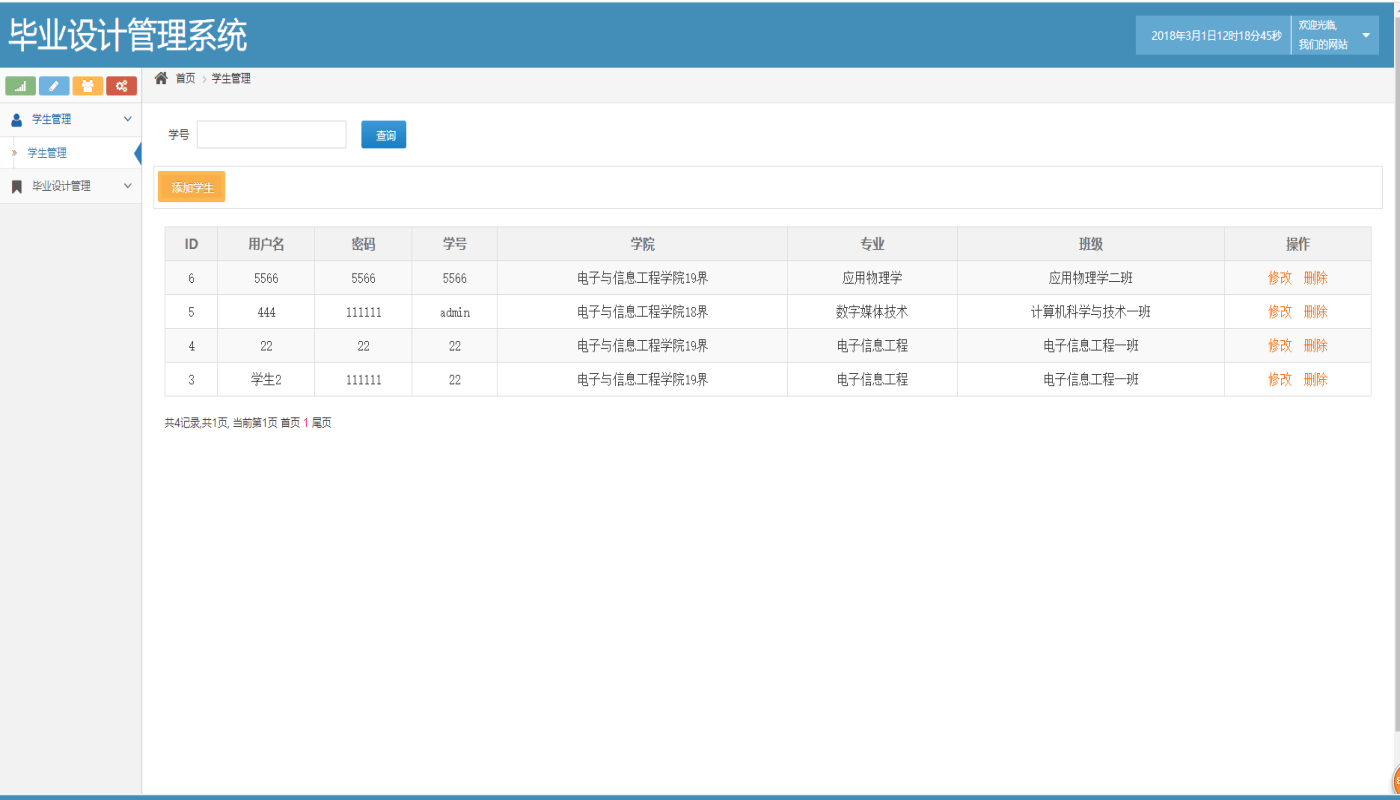Focus the 学号 search input field
Viewport: 1400px width, 800px height.
click(271, 135)
